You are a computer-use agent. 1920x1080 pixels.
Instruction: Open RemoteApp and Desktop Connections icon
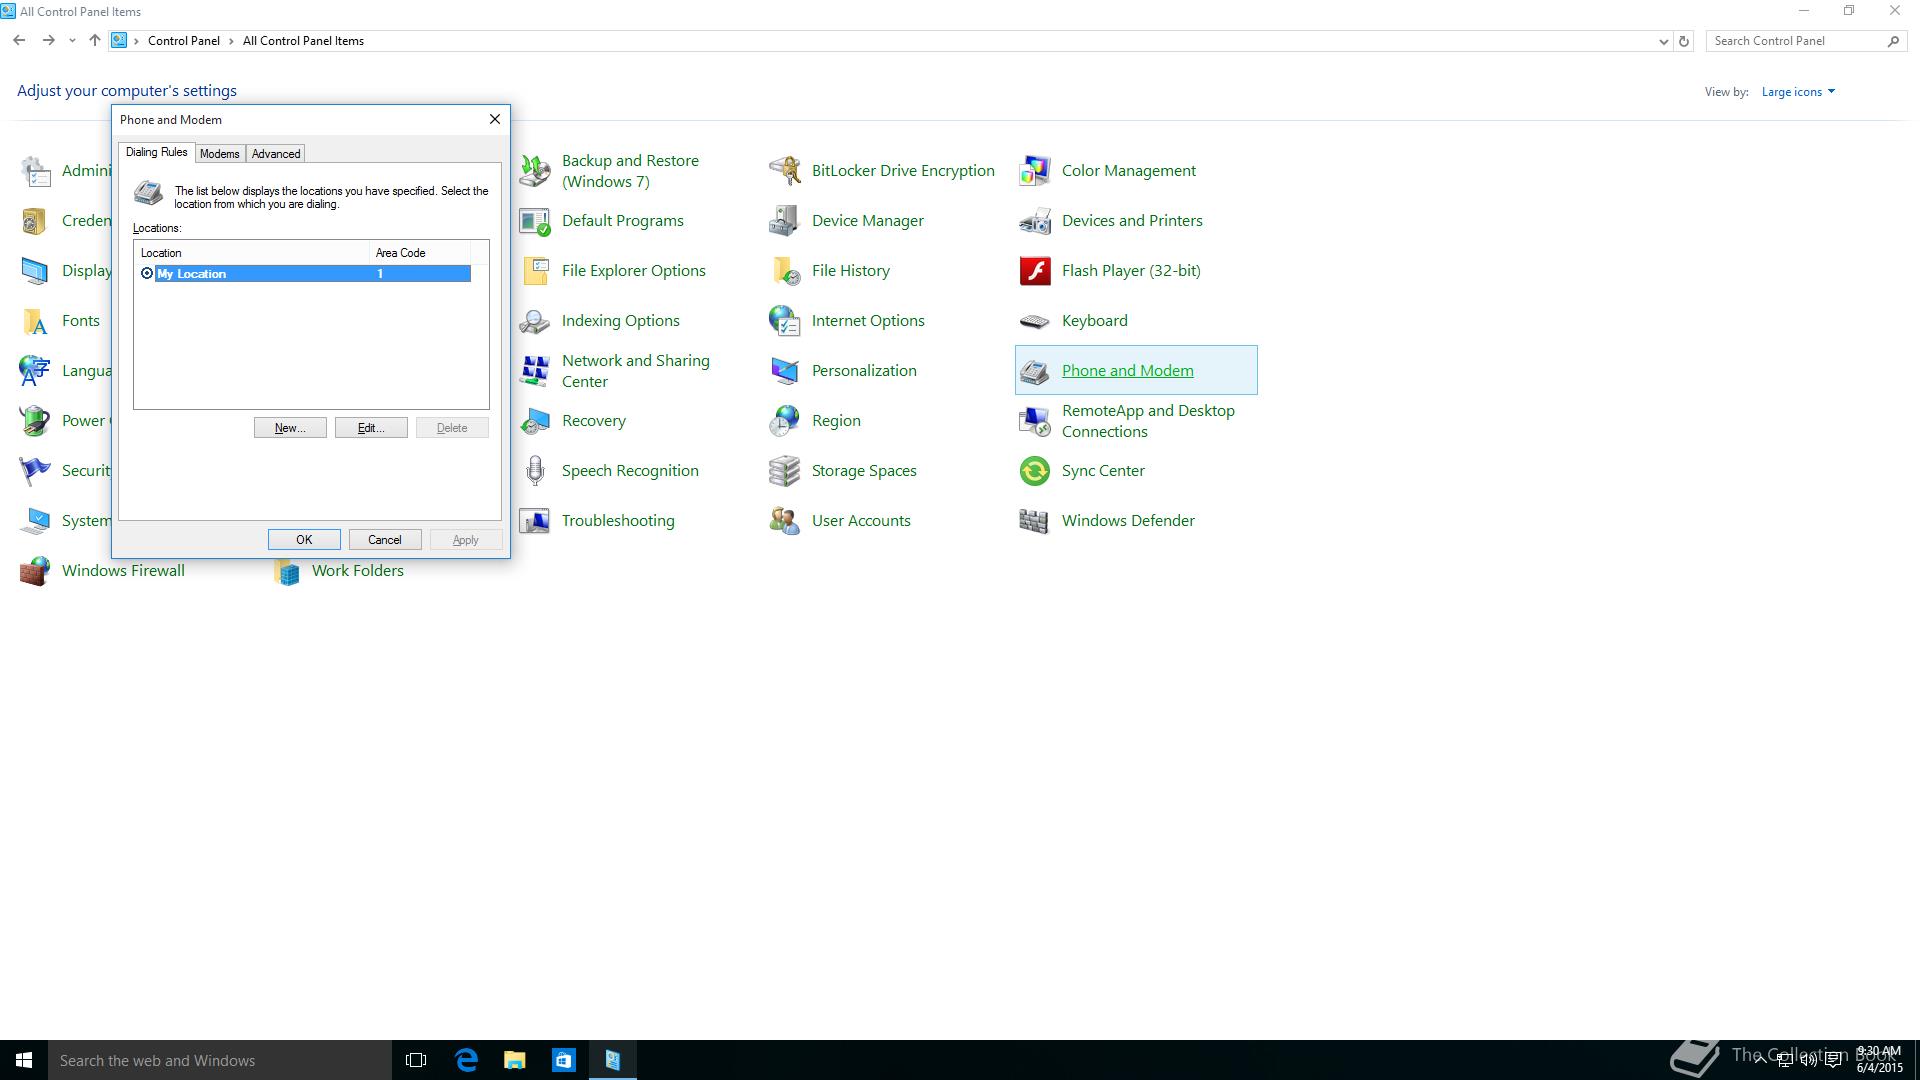pos(1035,421)
